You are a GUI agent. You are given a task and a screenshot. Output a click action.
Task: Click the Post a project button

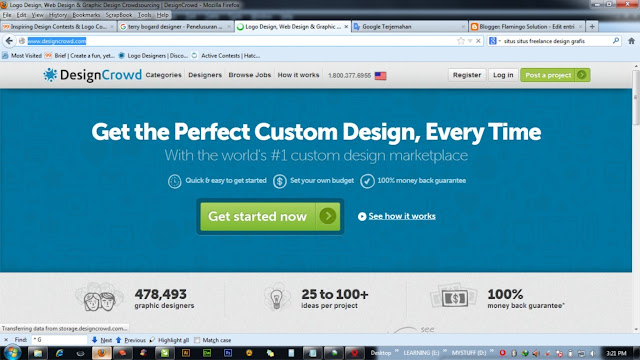pyautogui.click(x=555, y=75)
